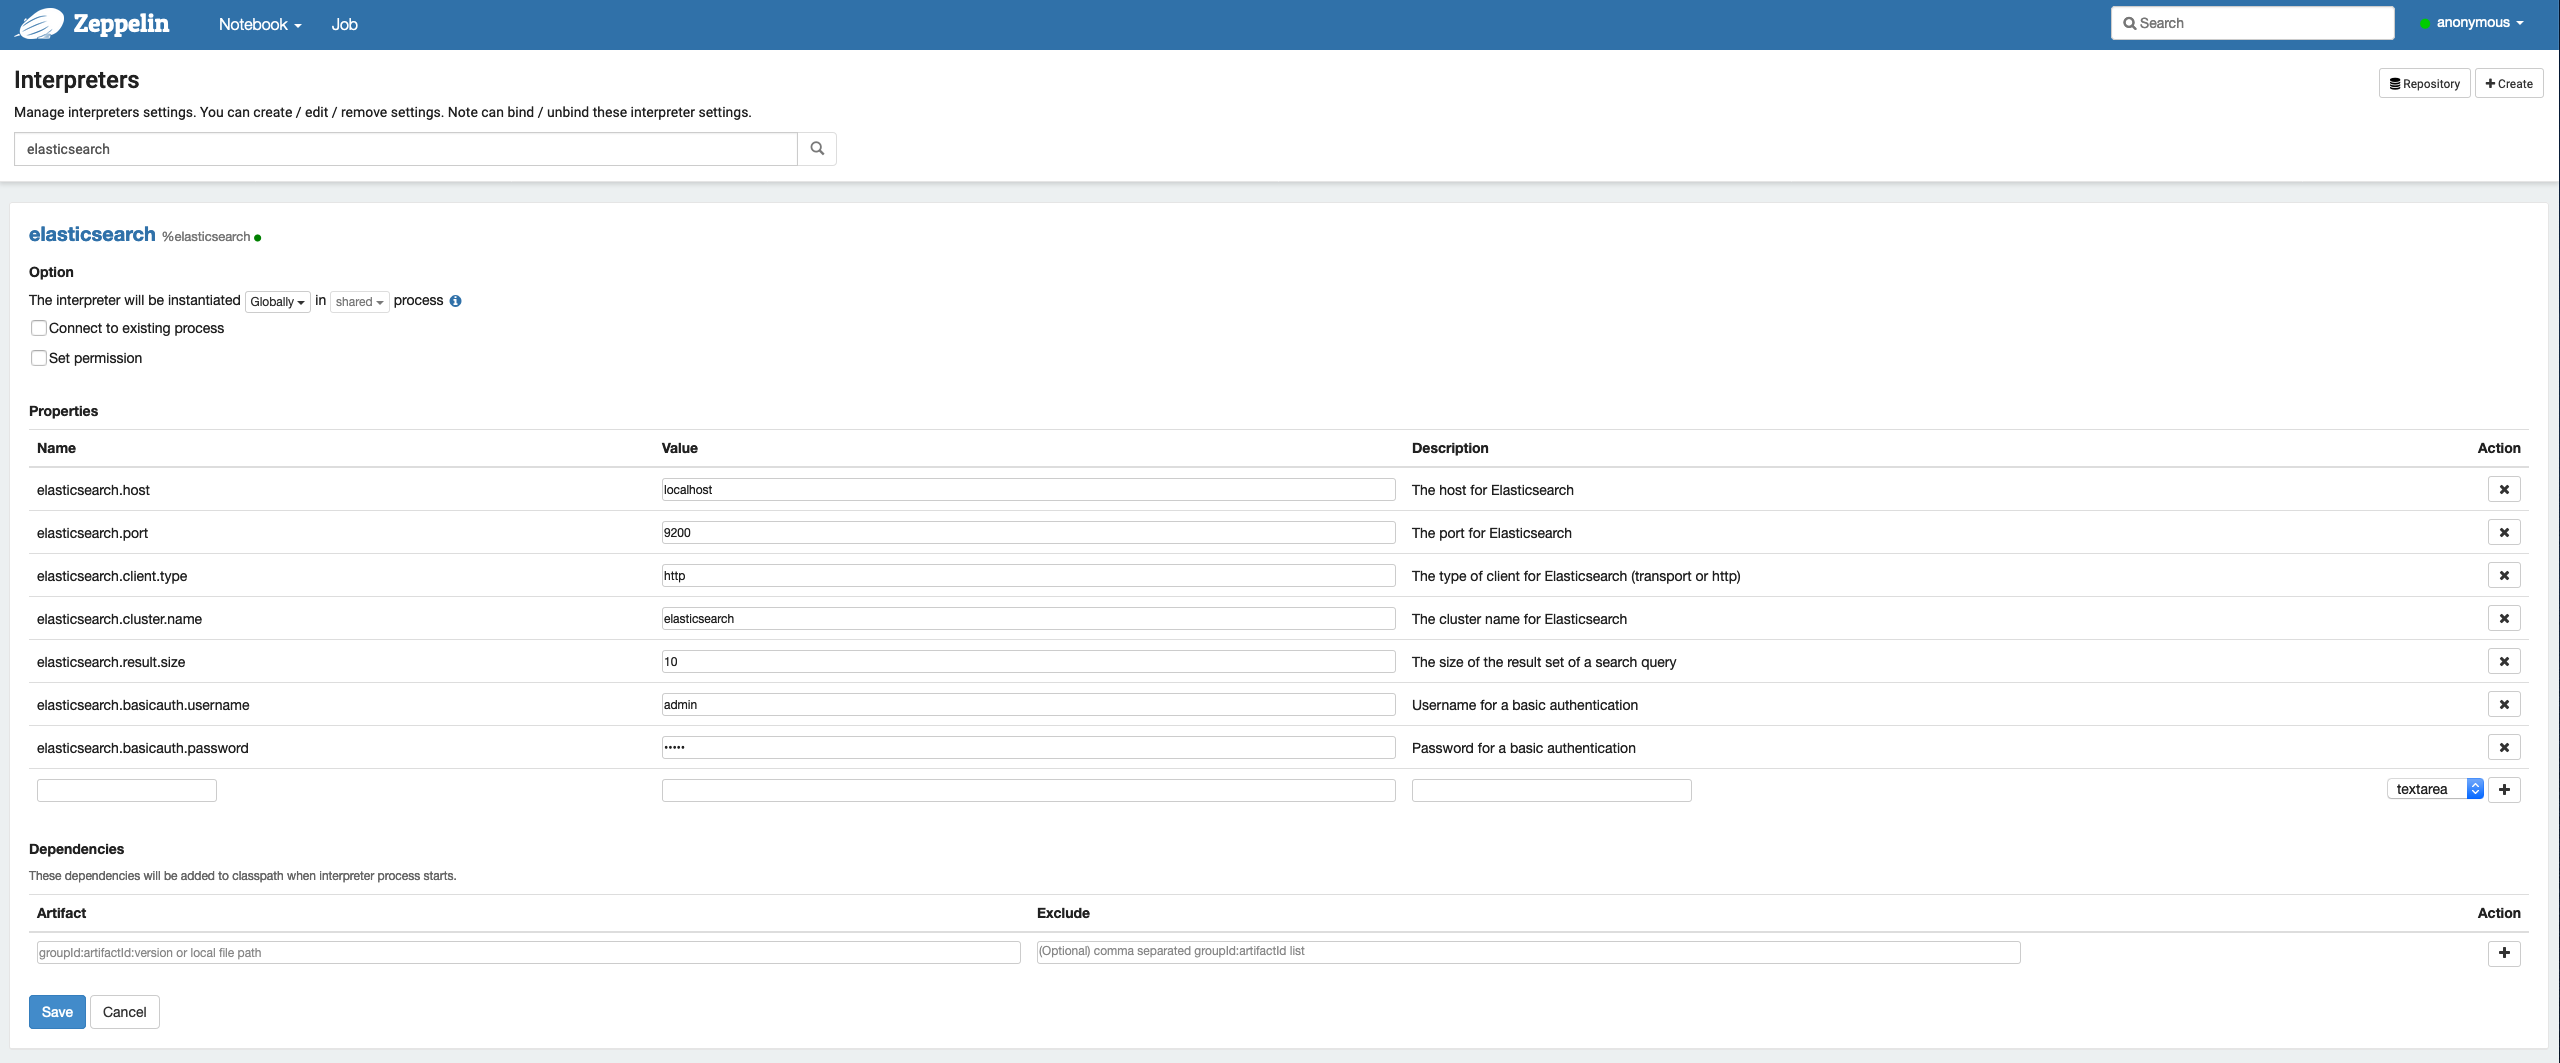
Task: Edit the elasticsearch.port value field
Action: tap(1028, 533)
